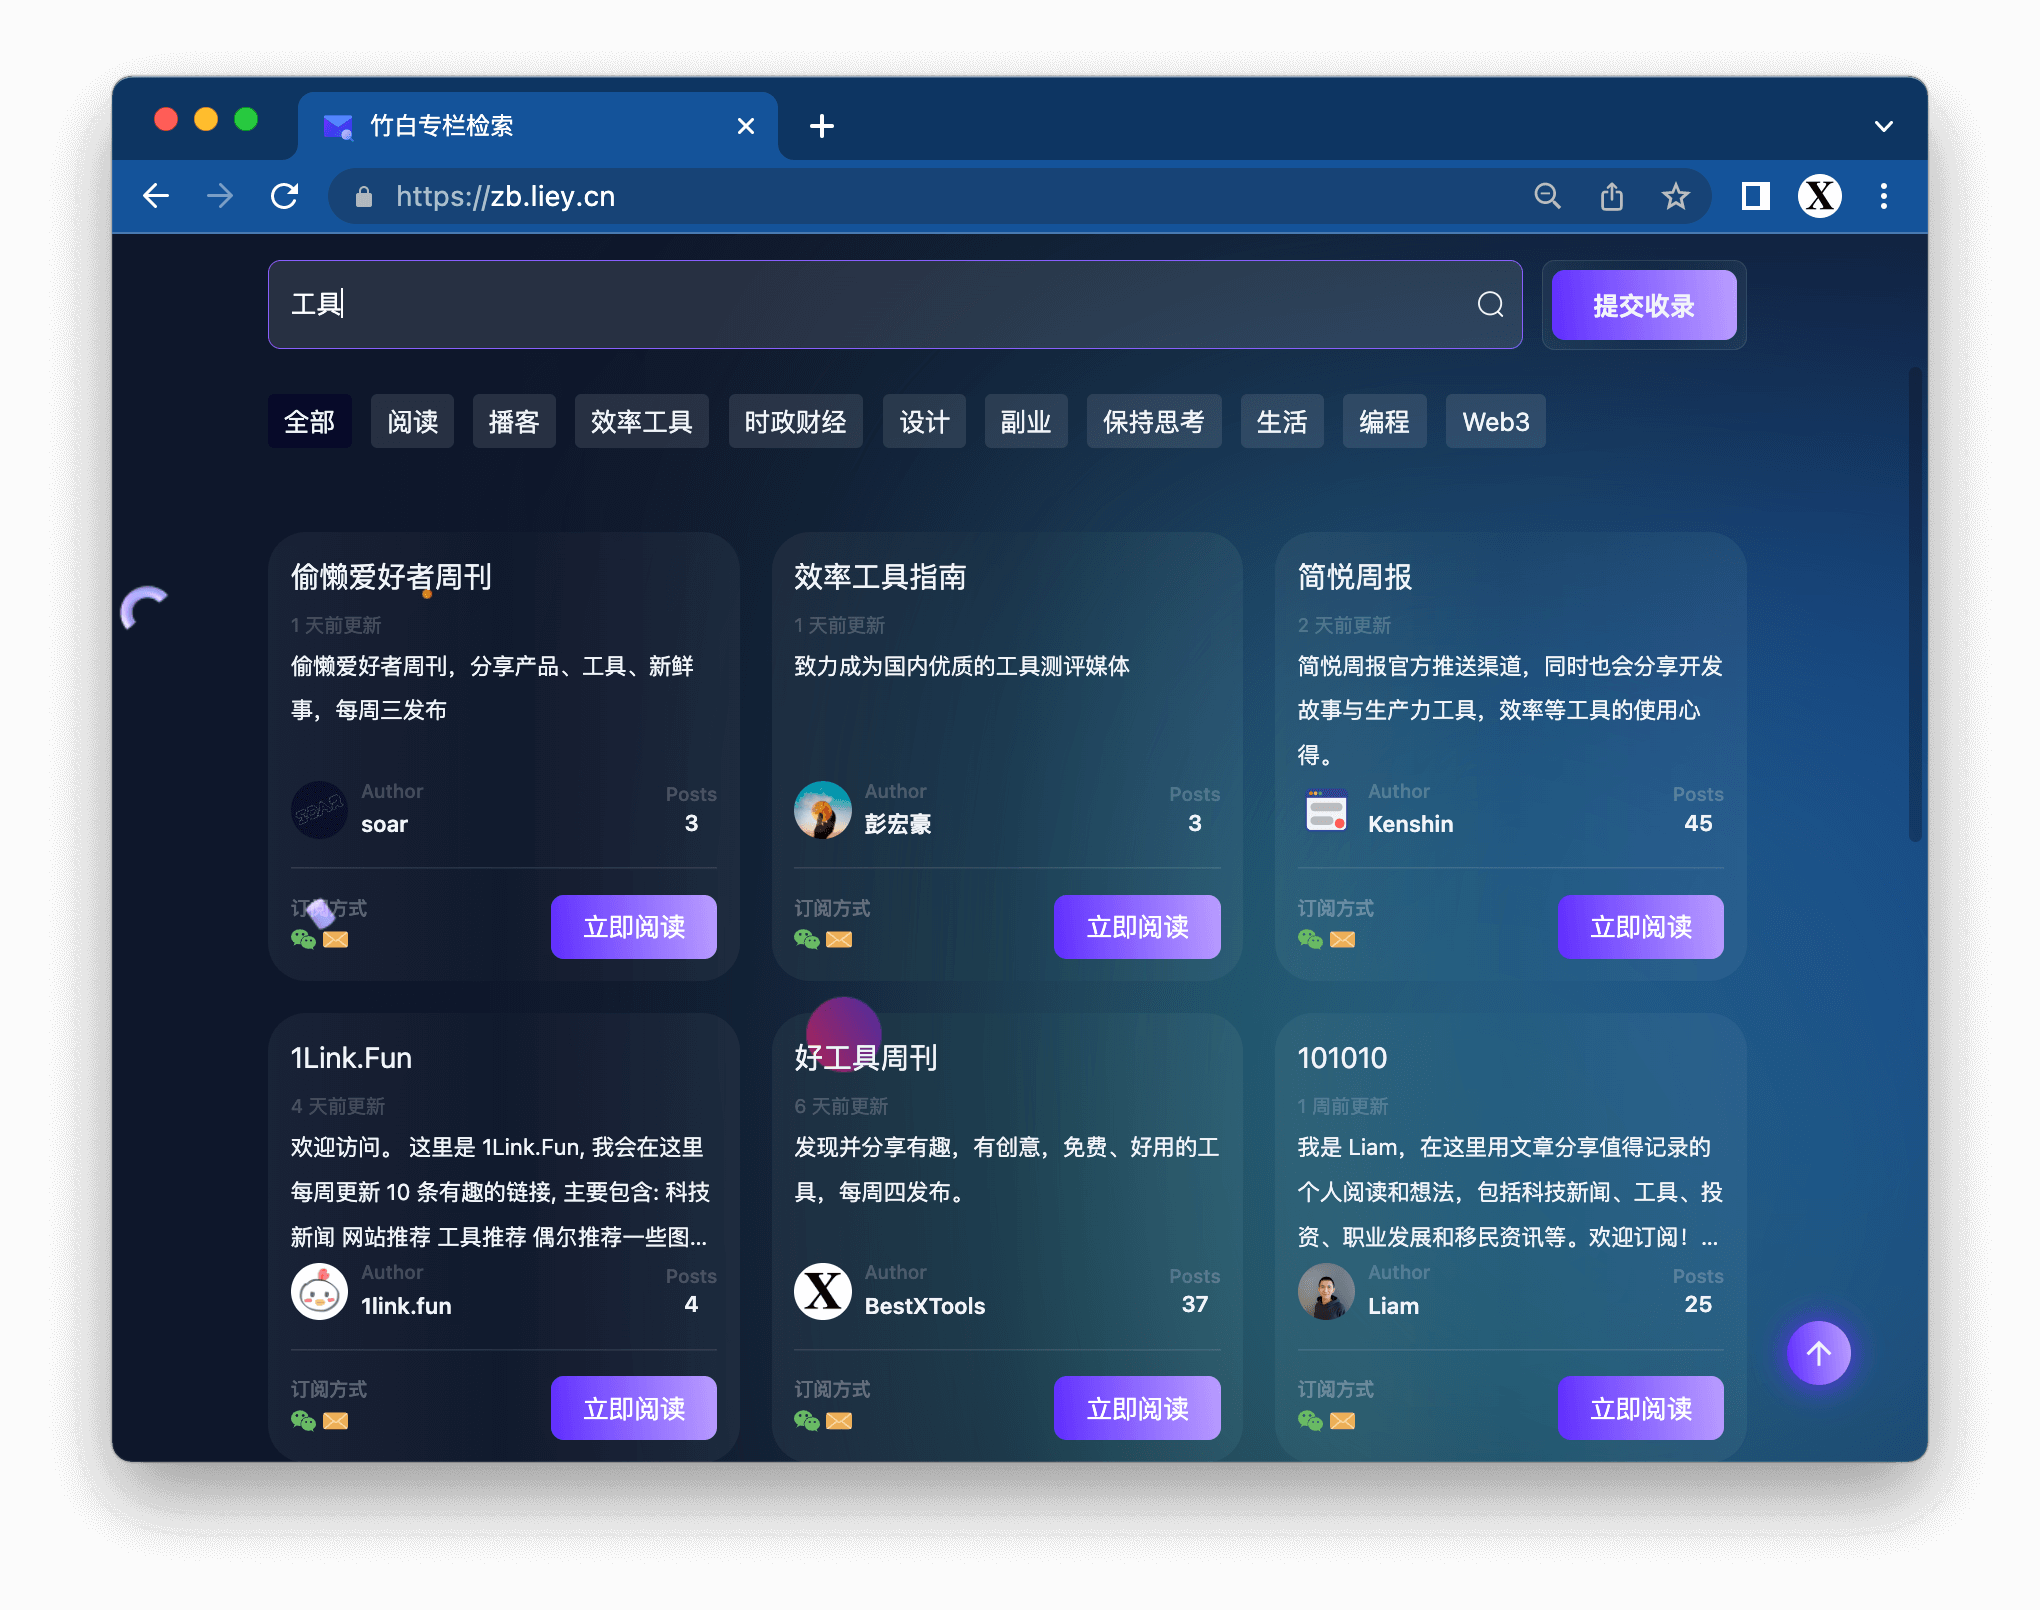Viewport: 2040px width, 1610px height.
Task: Click WeChat icon on 效率工具指南 card
Action: coord(806,939)
